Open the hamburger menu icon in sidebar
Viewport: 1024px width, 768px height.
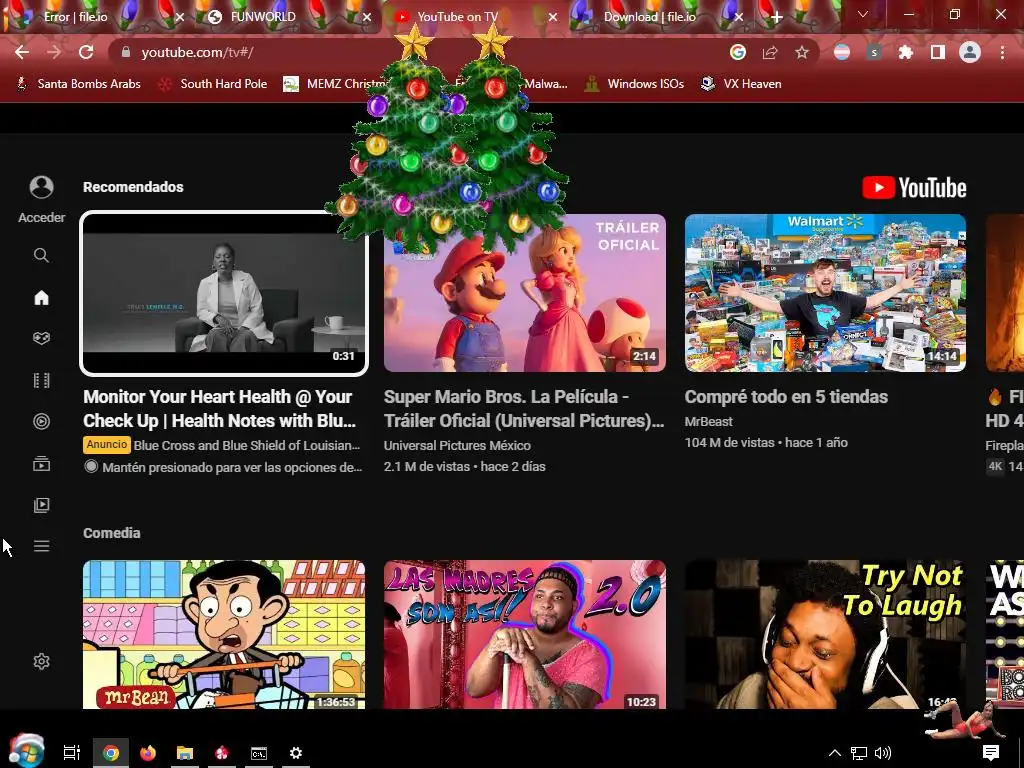(41, 546)
